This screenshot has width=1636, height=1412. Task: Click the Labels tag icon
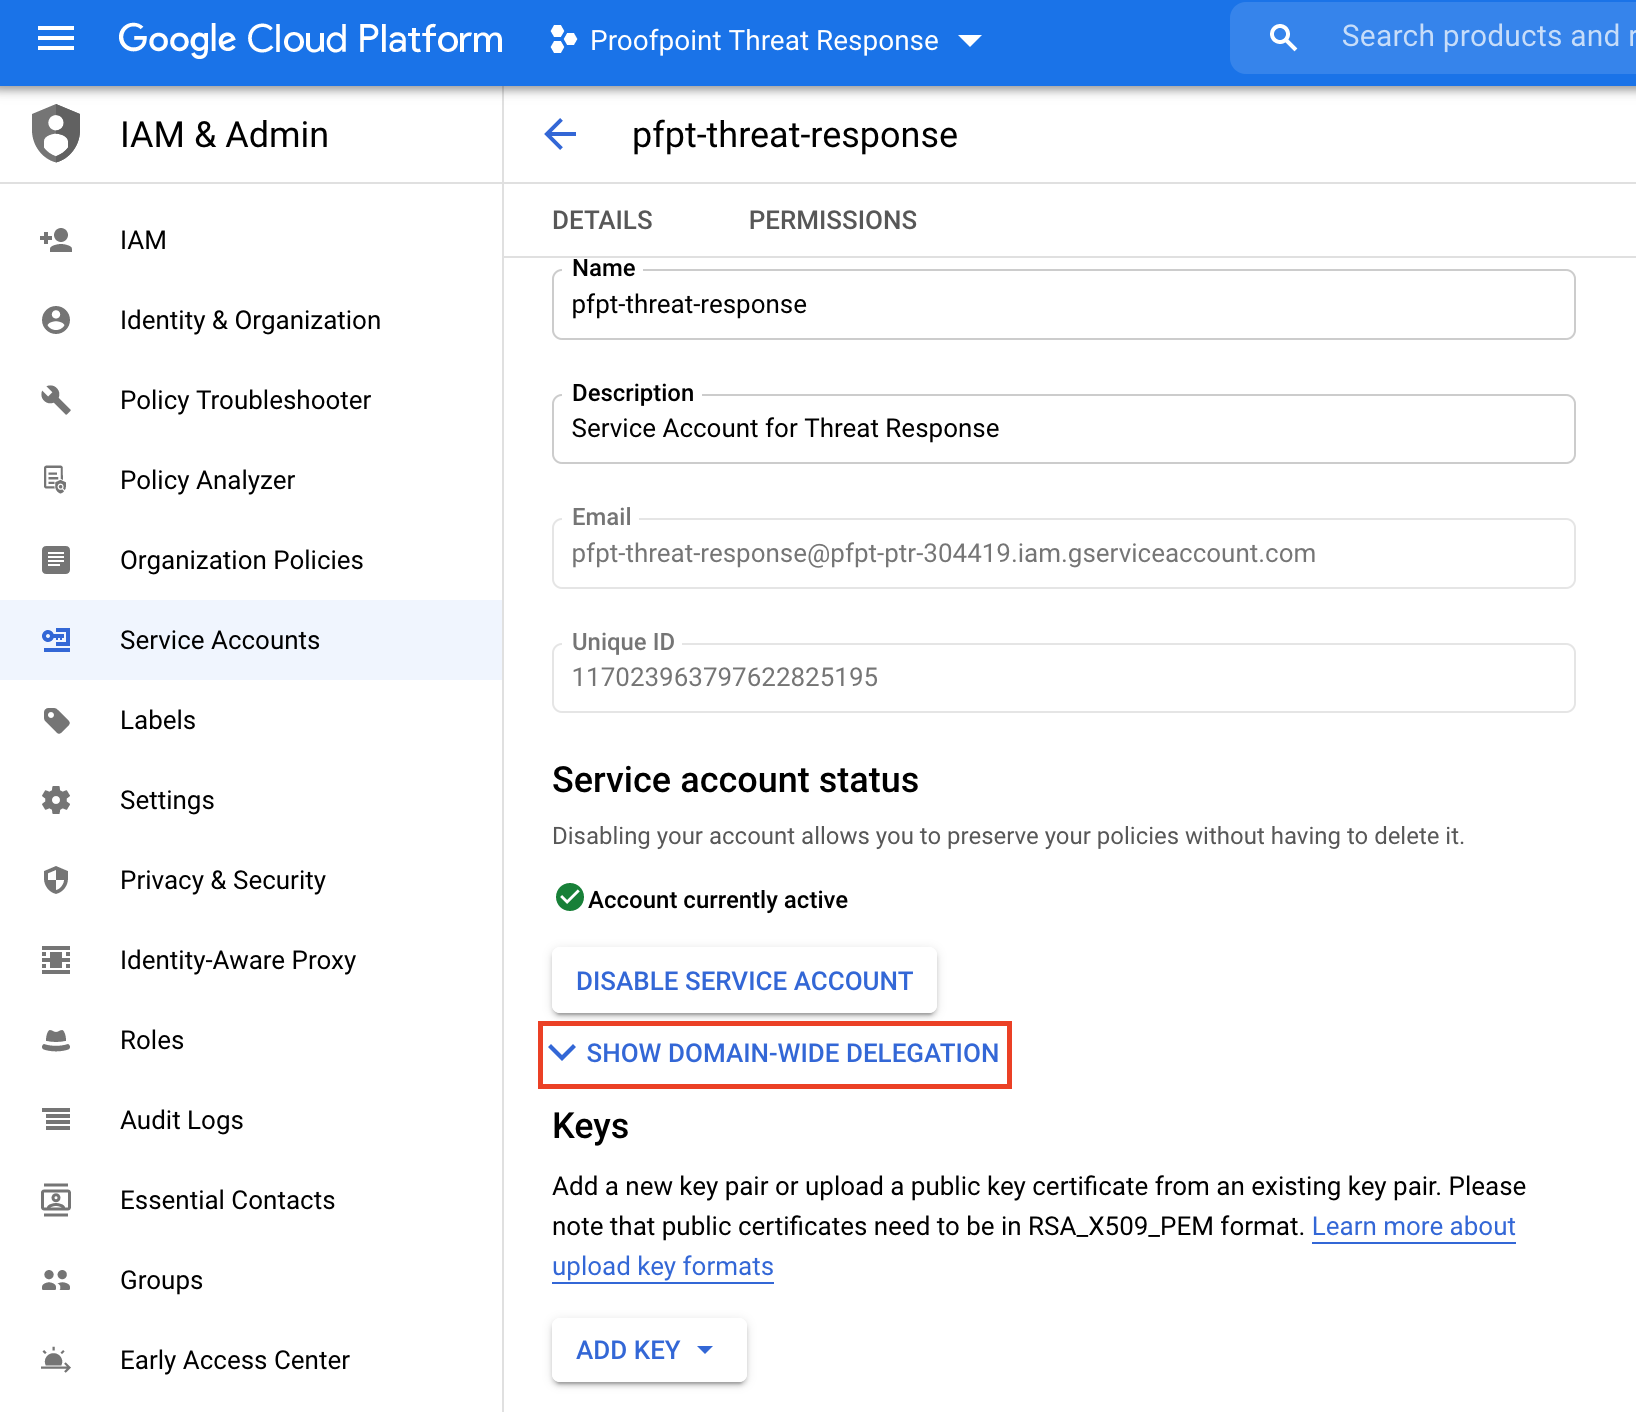56,720
